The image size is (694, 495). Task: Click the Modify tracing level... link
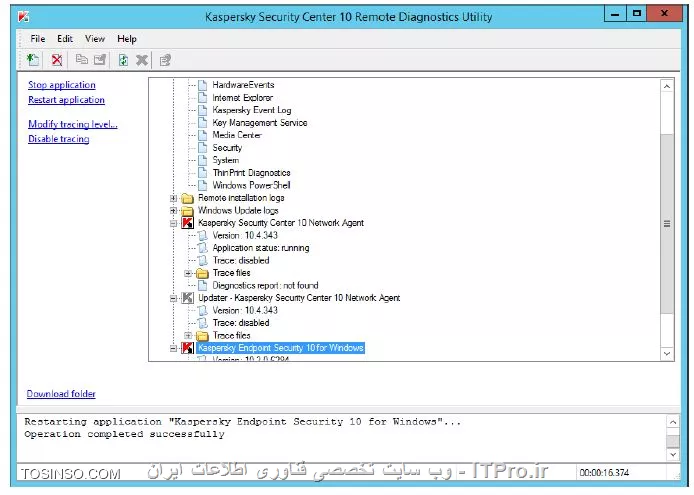73,124
